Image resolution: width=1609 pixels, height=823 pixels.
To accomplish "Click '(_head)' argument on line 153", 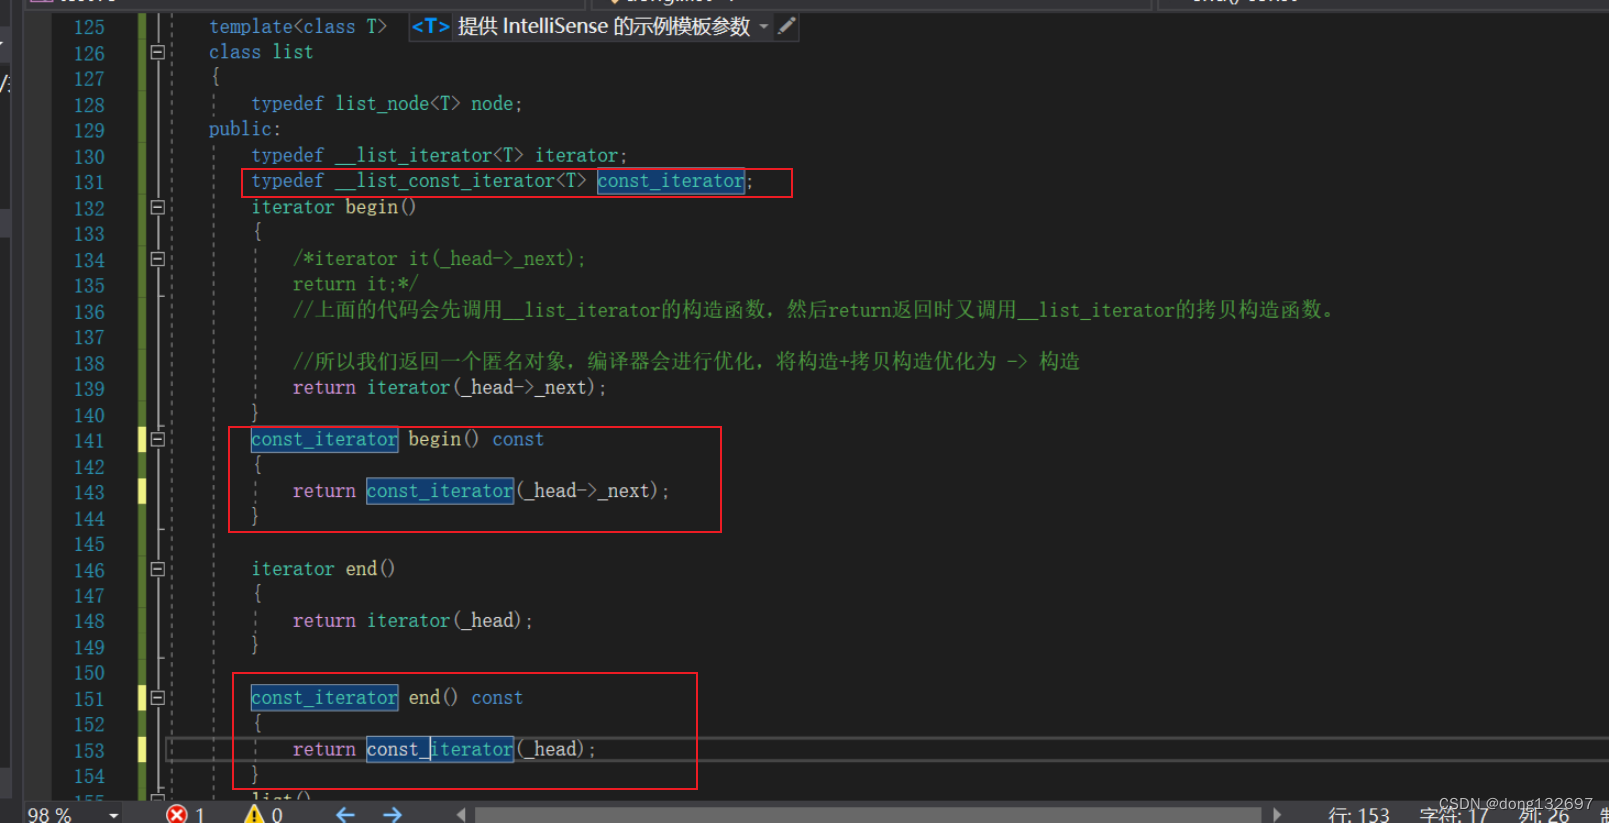I will click(552, 749).
